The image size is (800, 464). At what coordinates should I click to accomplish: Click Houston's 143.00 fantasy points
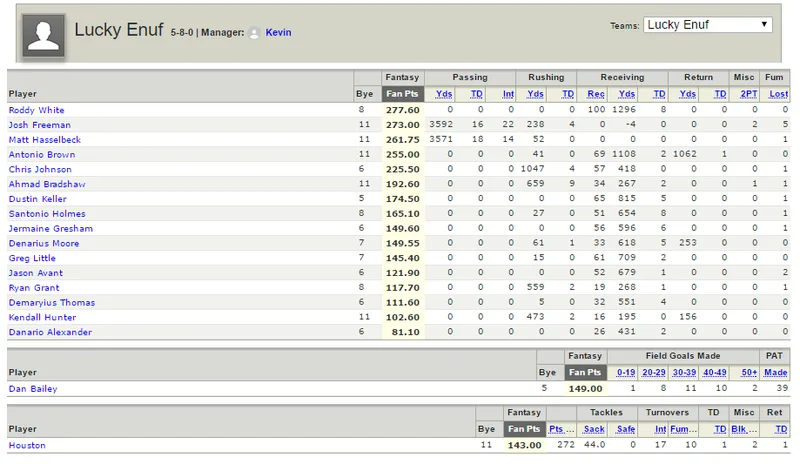tap(524, 445)
